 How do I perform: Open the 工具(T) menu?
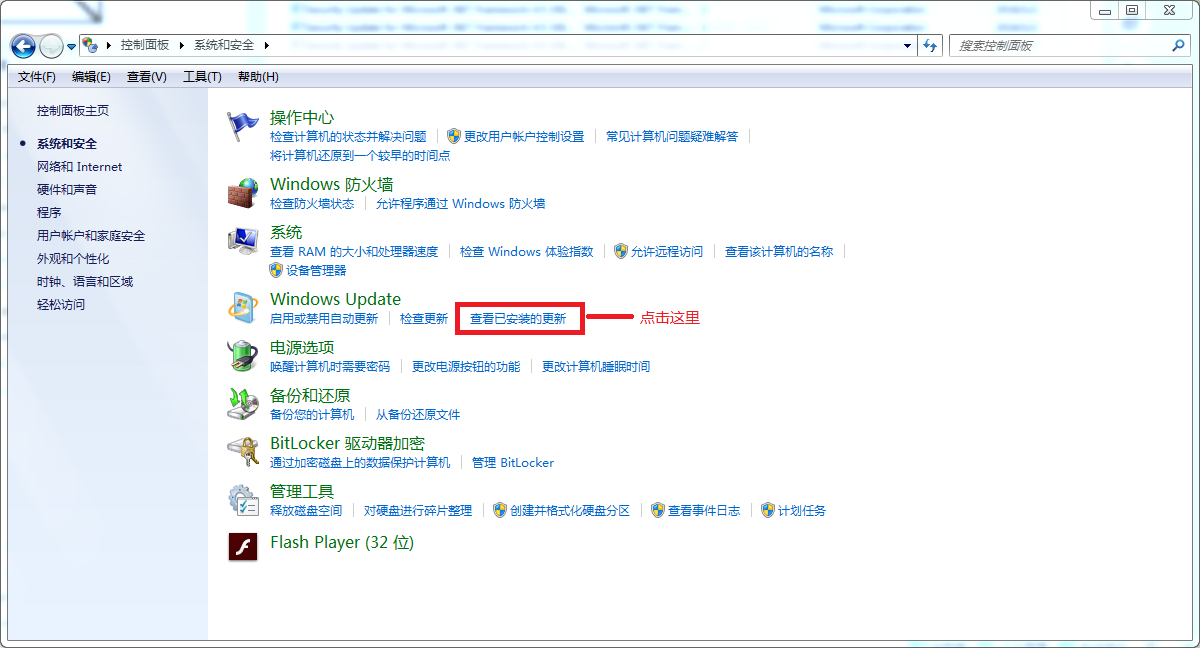click(x=202, y=77)
